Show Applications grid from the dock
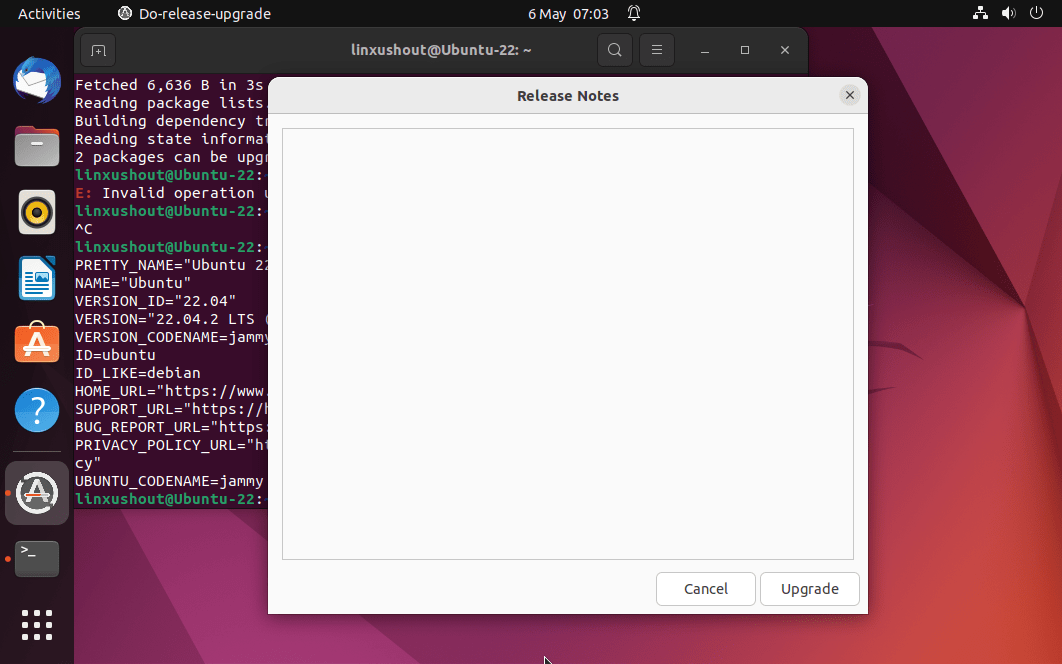The width and height of the screenshot is (1062, 664). tap(37, 625)
